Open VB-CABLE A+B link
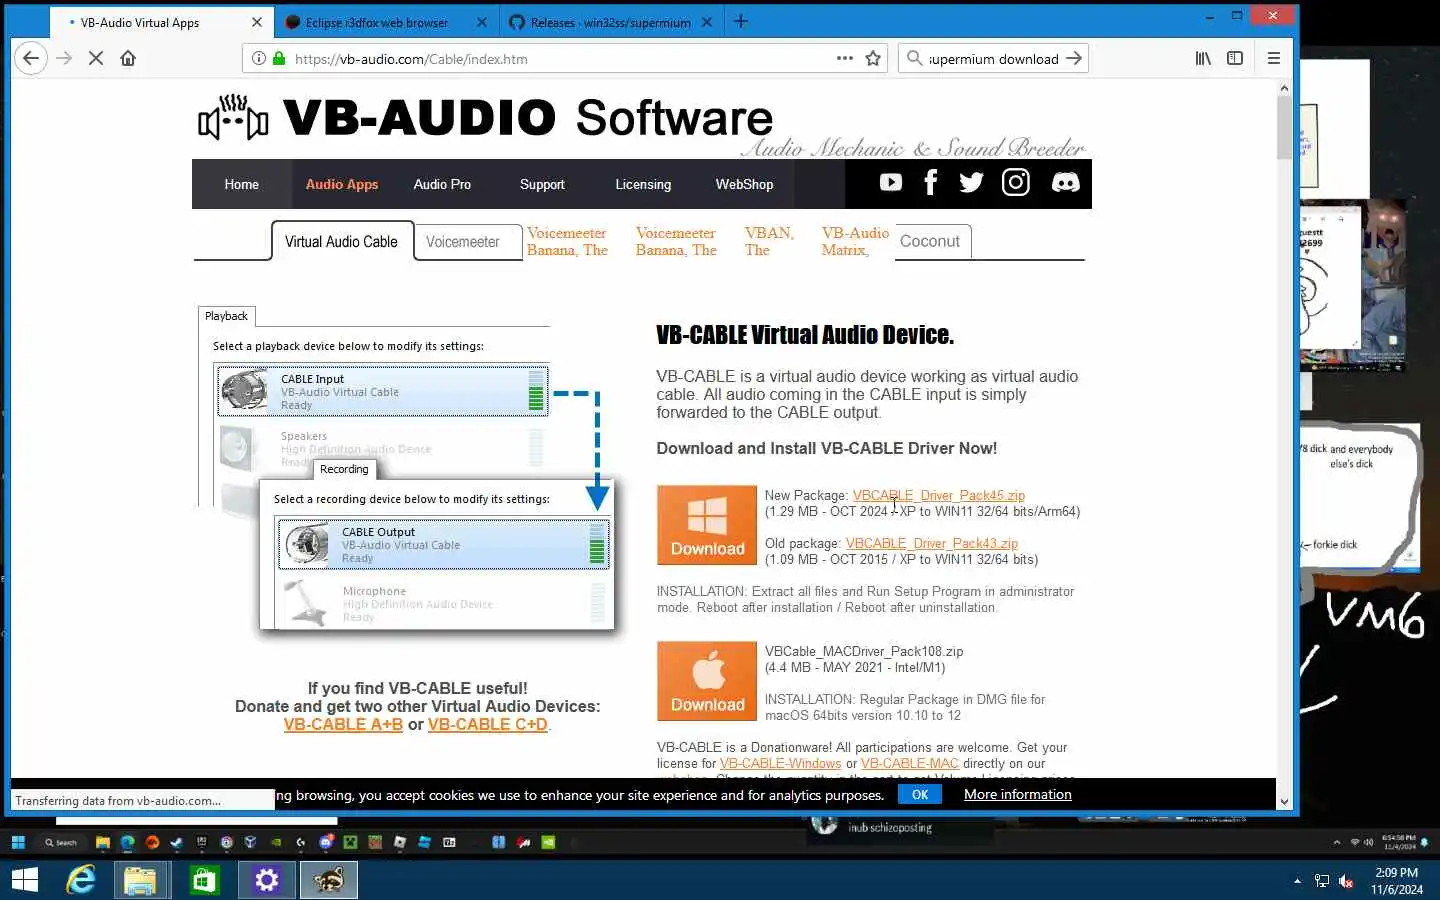This screenshot has width=1440, height=900. (343, 724)
